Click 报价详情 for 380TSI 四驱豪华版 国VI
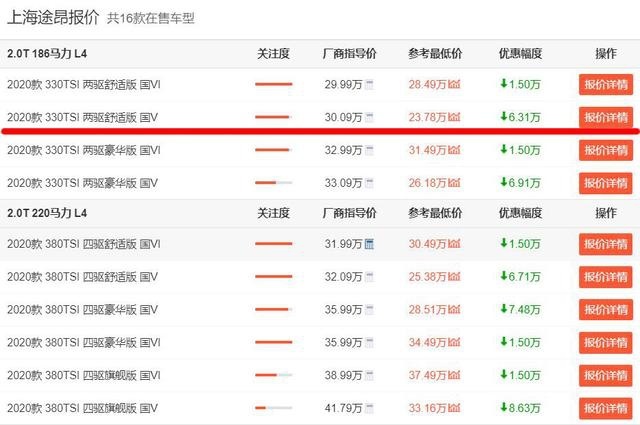The height and width of the screenshot is (425, 640). pos(606,342)
